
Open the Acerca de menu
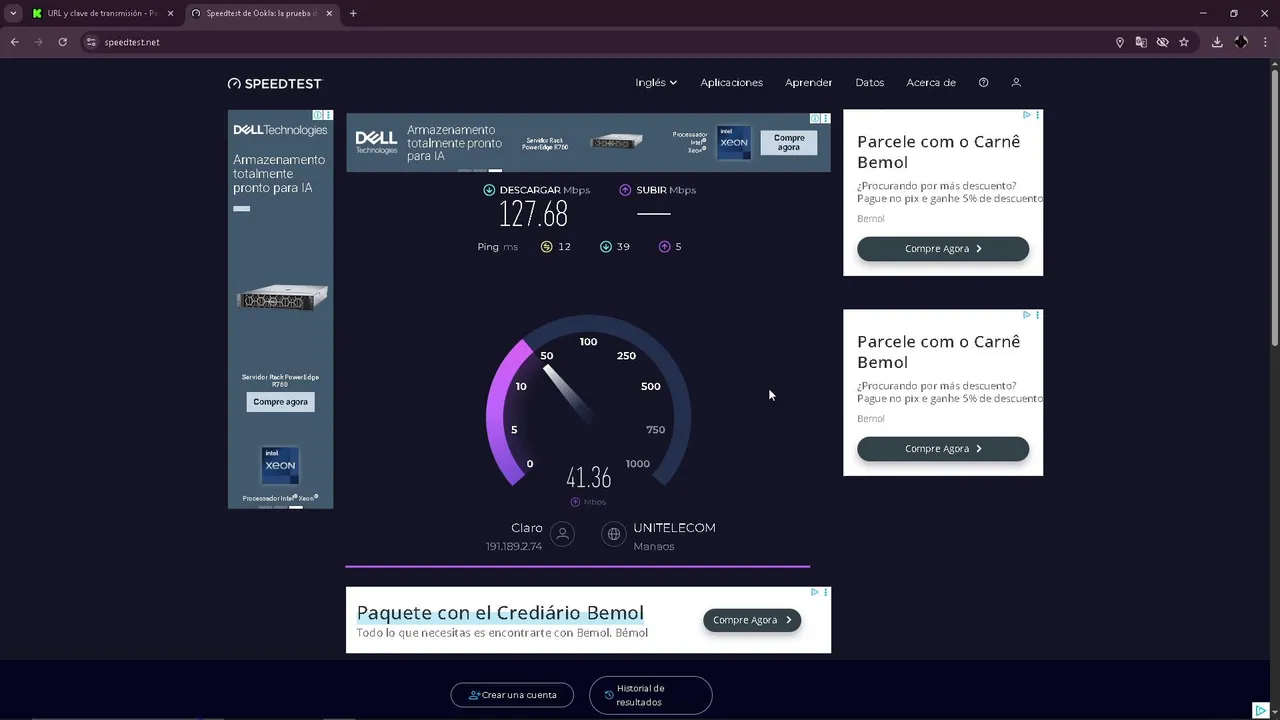(x=931, y=82)
